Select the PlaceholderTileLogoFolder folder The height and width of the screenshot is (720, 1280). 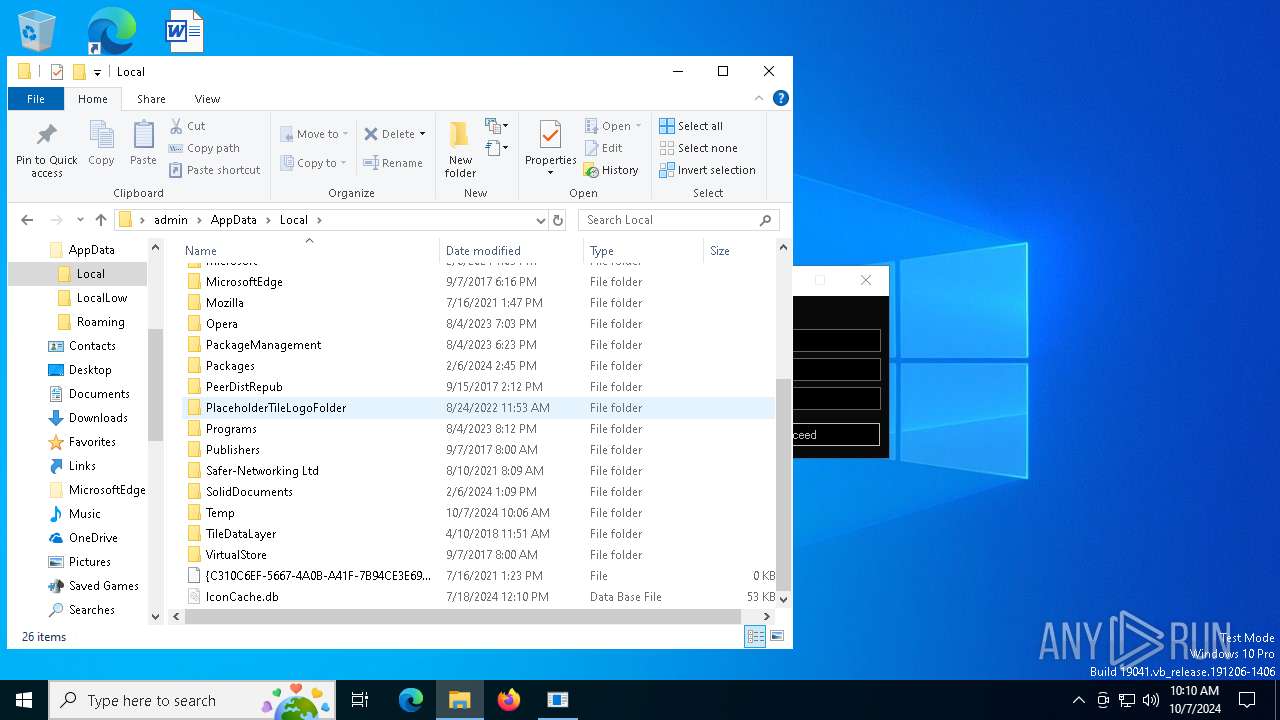pos(478,408)
